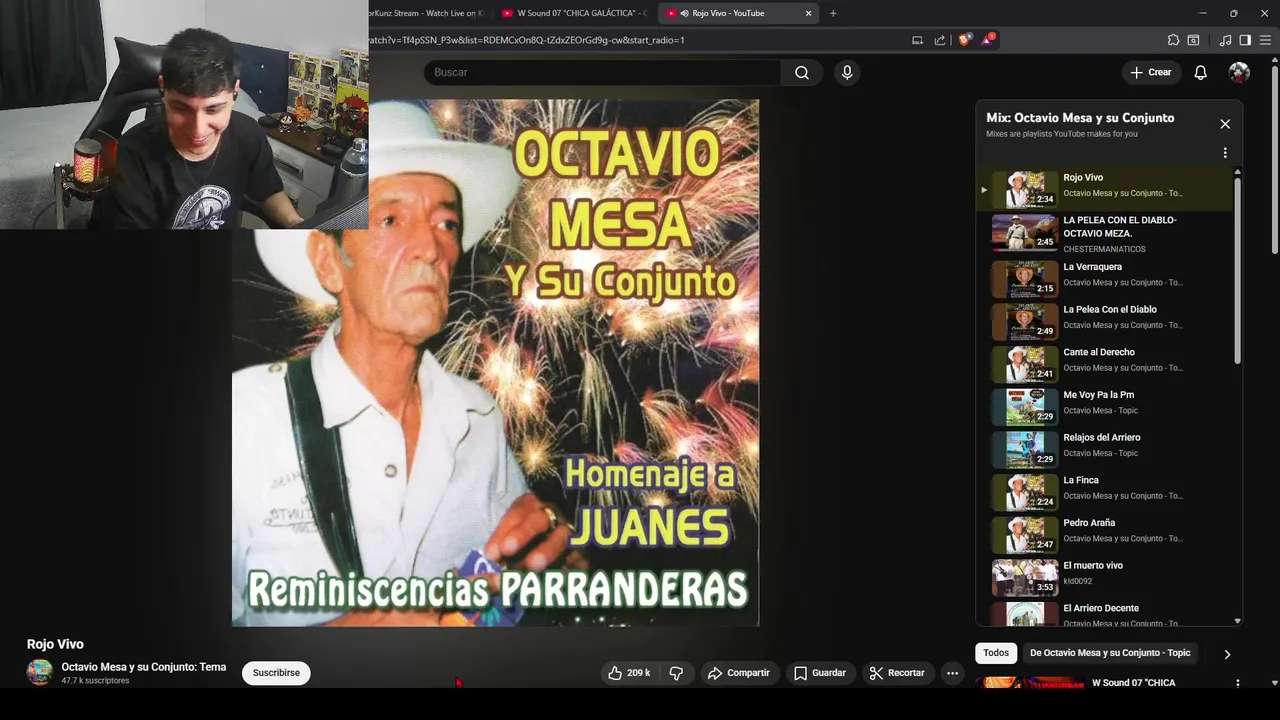The image size is (1280, 720).
Task: Dislike the video with thumbs-down button
Action: pyautogui.click(x=676, y=673)
